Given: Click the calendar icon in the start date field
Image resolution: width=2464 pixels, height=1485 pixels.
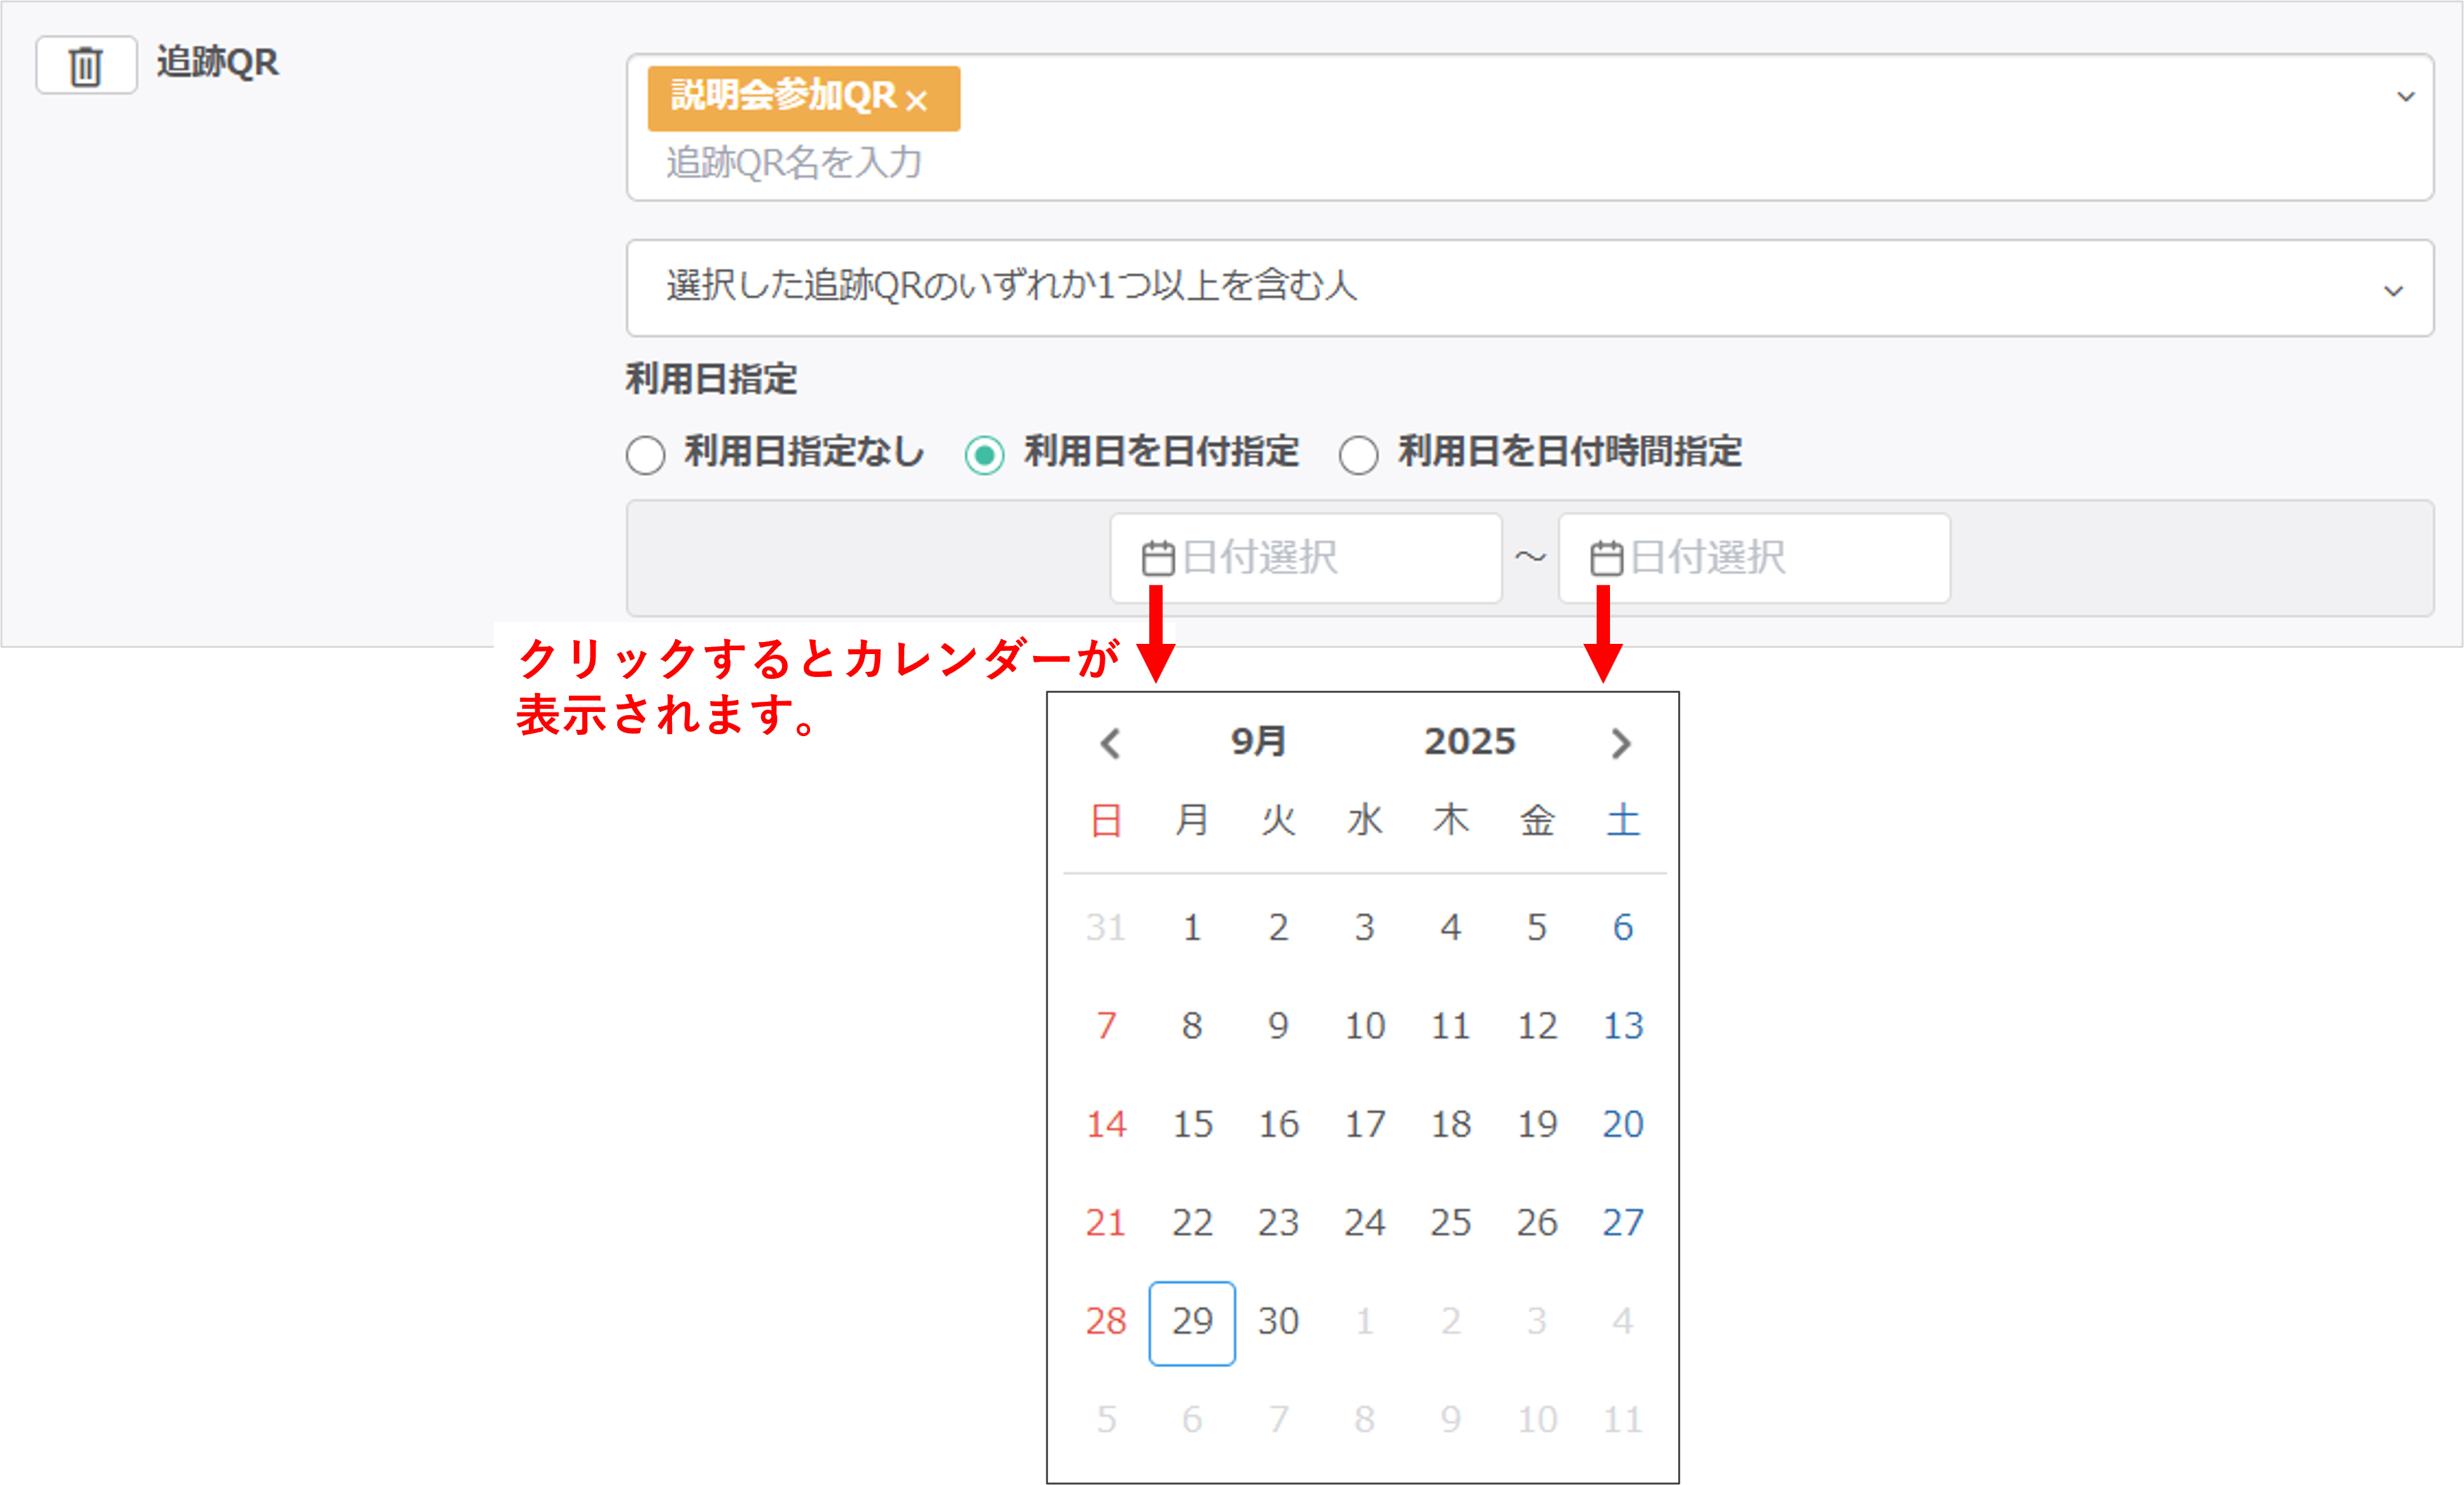Looking at the screenshot, I should 1157,558.
